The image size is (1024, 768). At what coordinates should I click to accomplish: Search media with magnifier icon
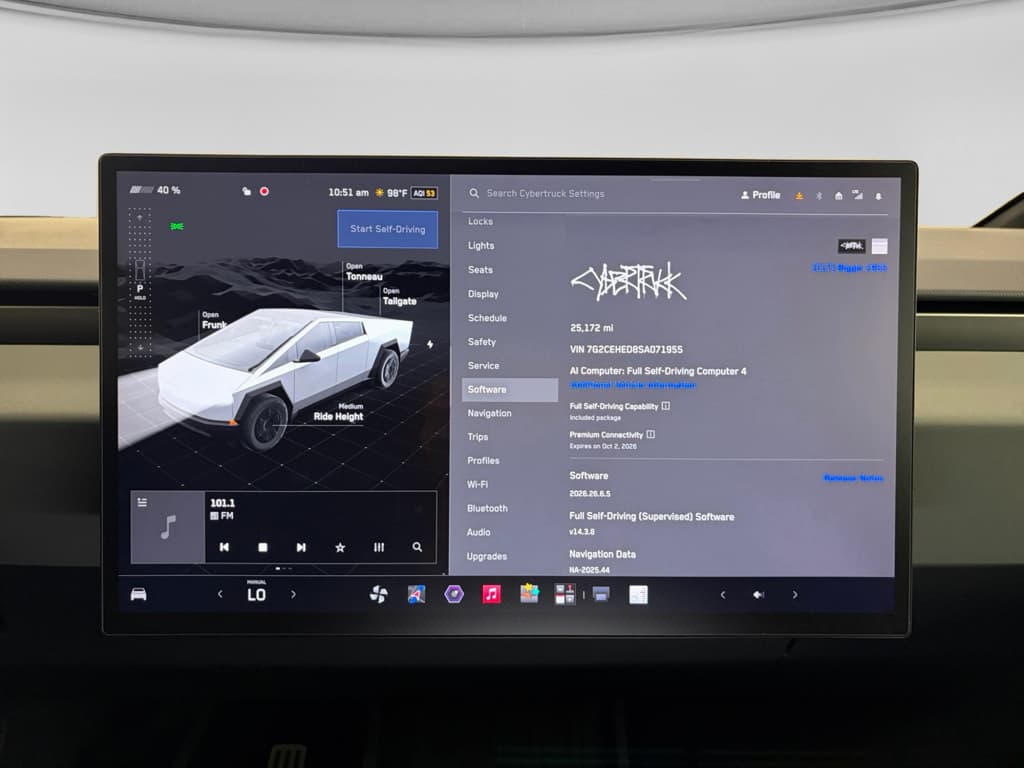[x=417, y=547]
